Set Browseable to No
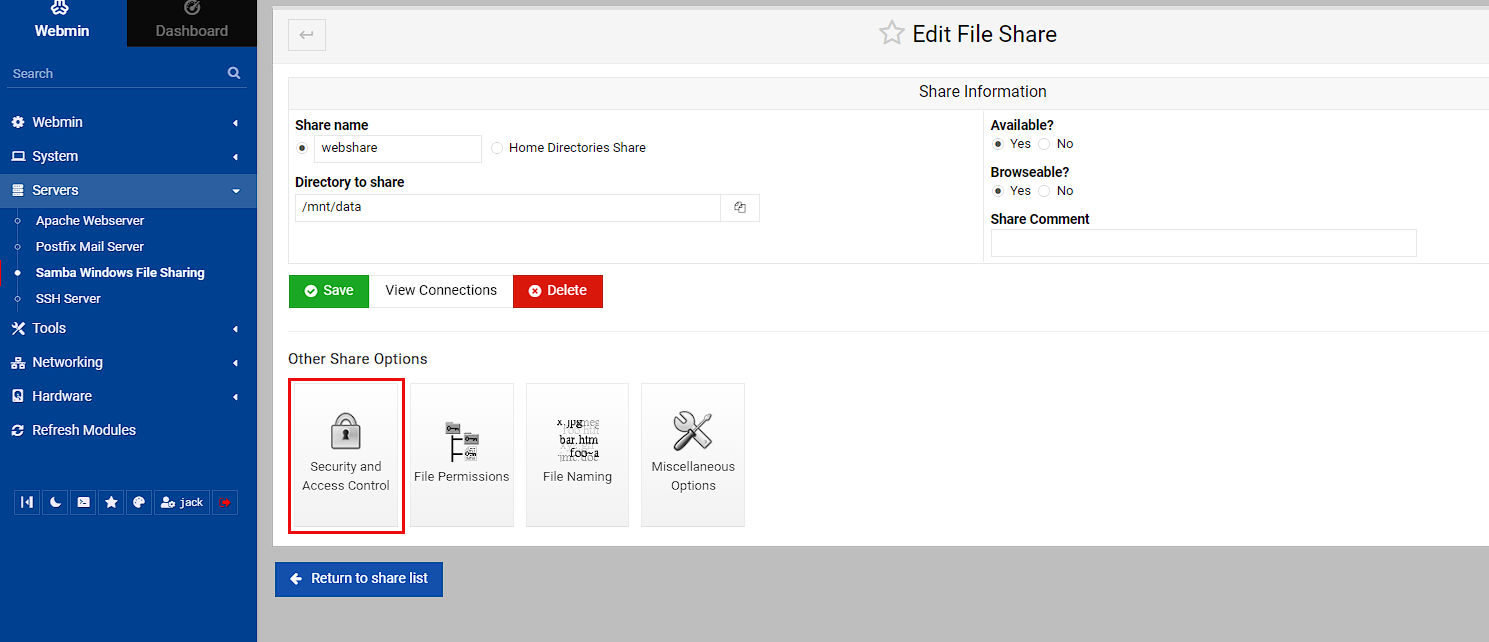Image resolution: width=1489 pixels, height=642 pixels. click(x=1044, y=191)
